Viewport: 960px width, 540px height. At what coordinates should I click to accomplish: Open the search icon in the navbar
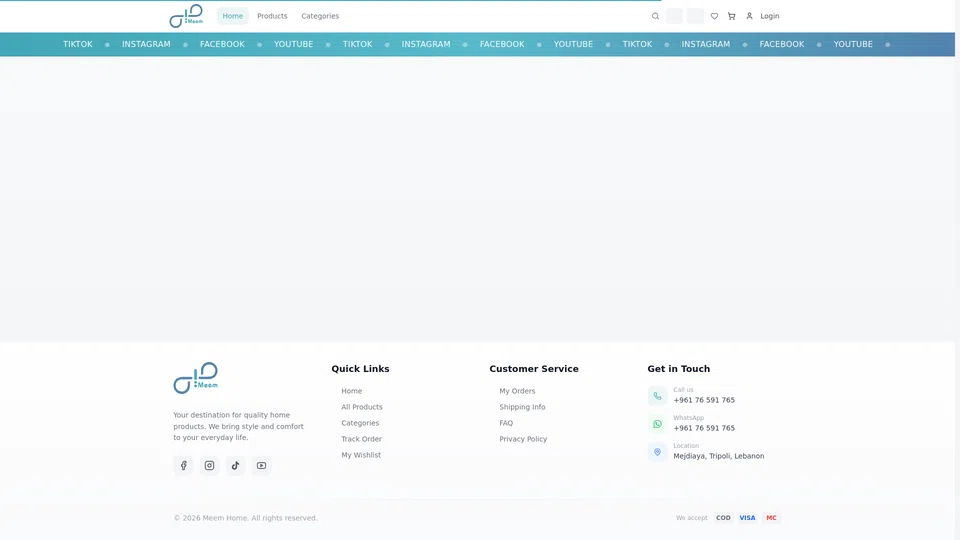[655, 16]
